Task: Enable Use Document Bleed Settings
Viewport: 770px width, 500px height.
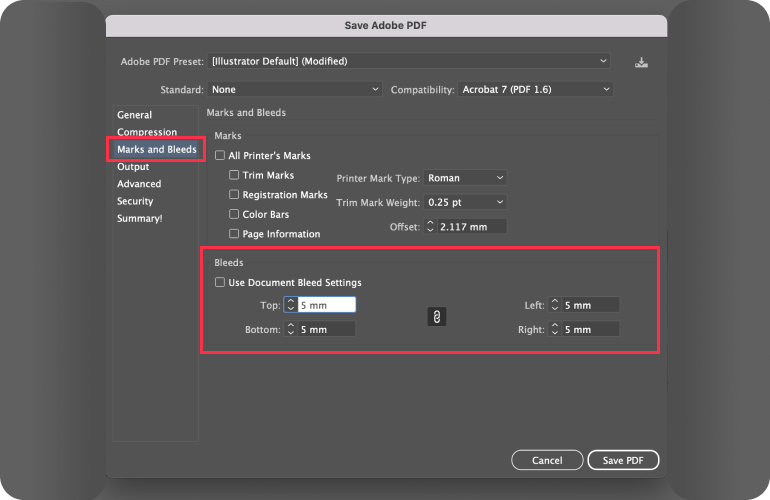Action: [x=220, y=283]
